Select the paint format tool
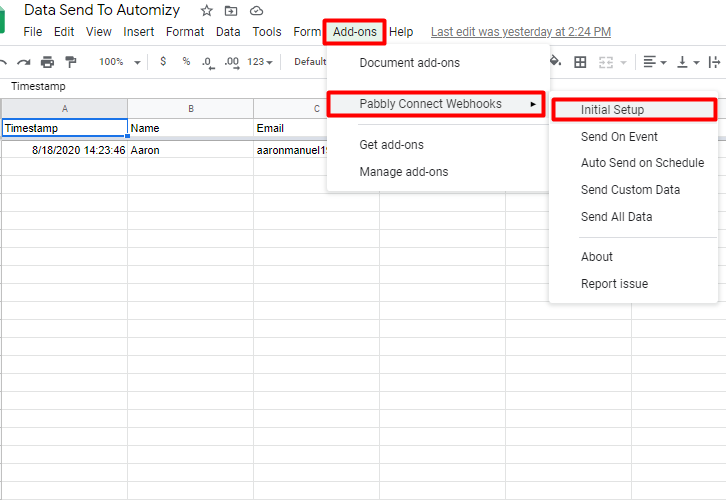This screenshot has width=726, height=500. [70, 62]
